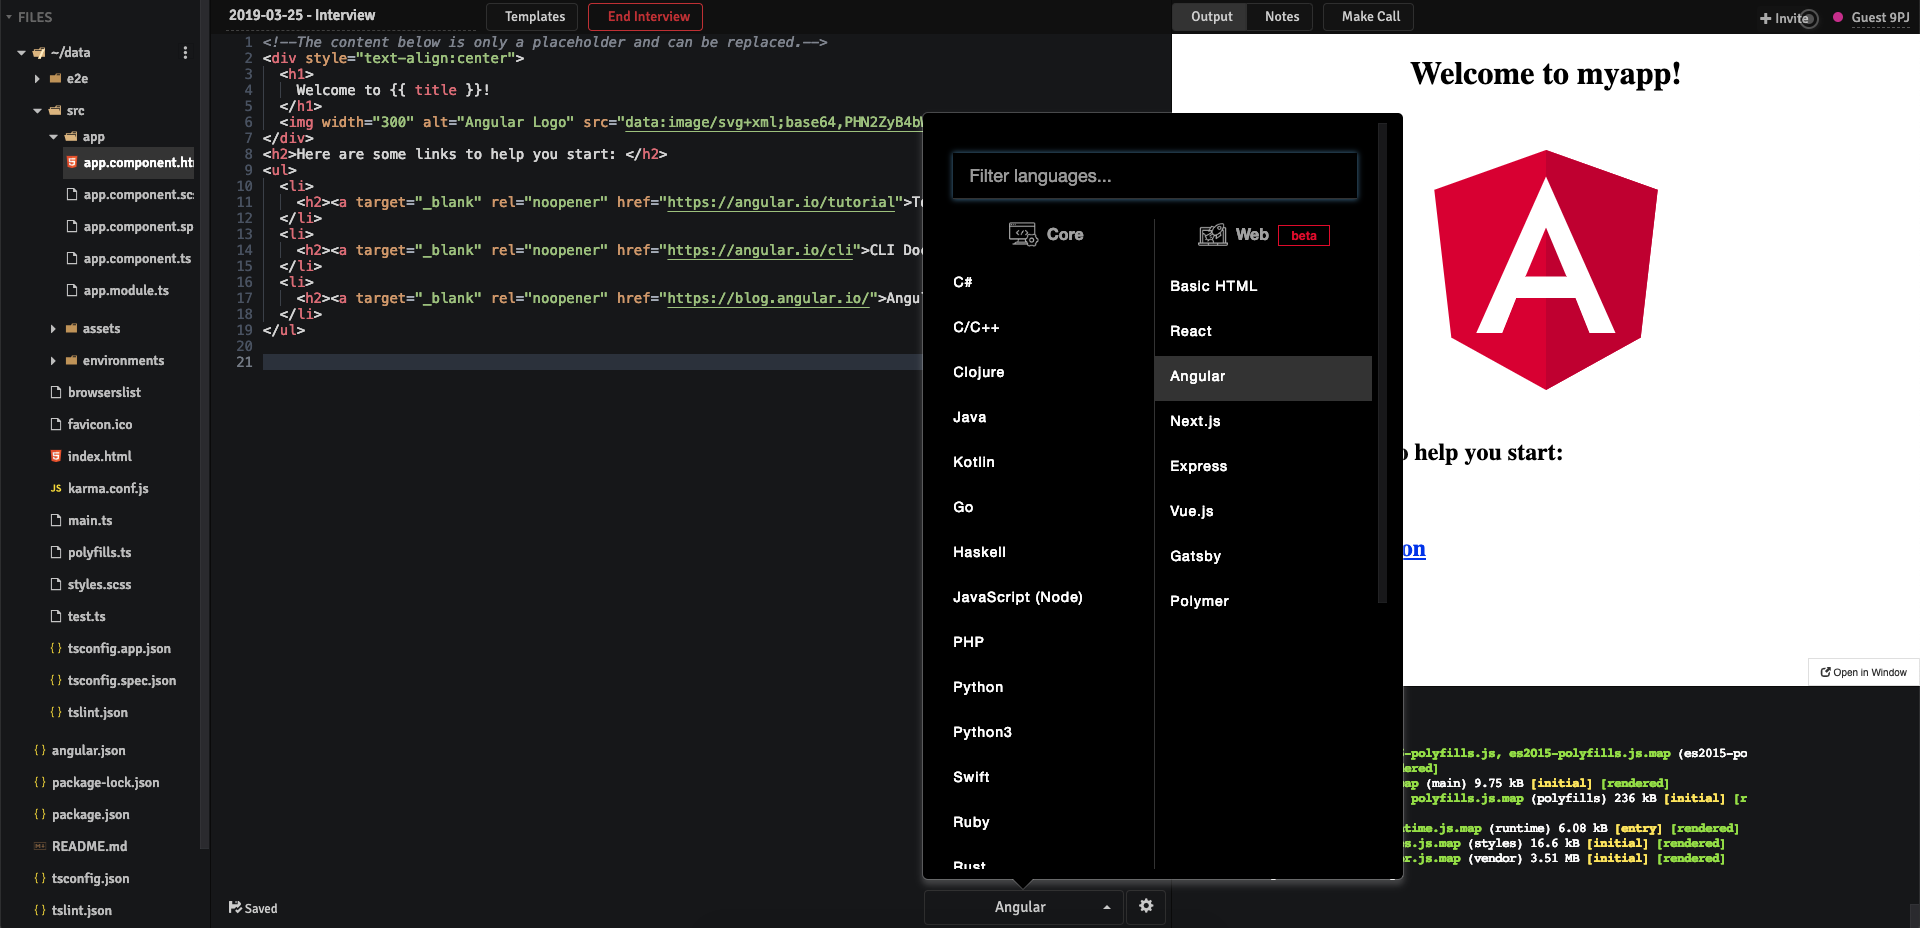Click the braces icon of package.json
1920x928 pixels.
click(x=40, y=814)
